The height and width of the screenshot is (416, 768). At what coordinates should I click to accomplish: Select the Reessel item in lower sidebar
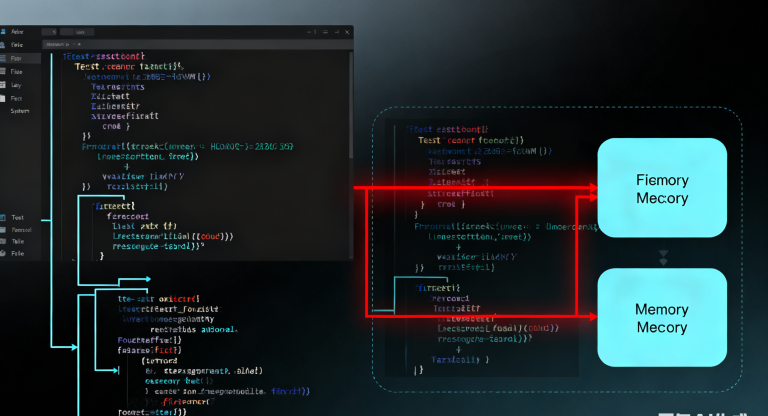click(21, 230)
